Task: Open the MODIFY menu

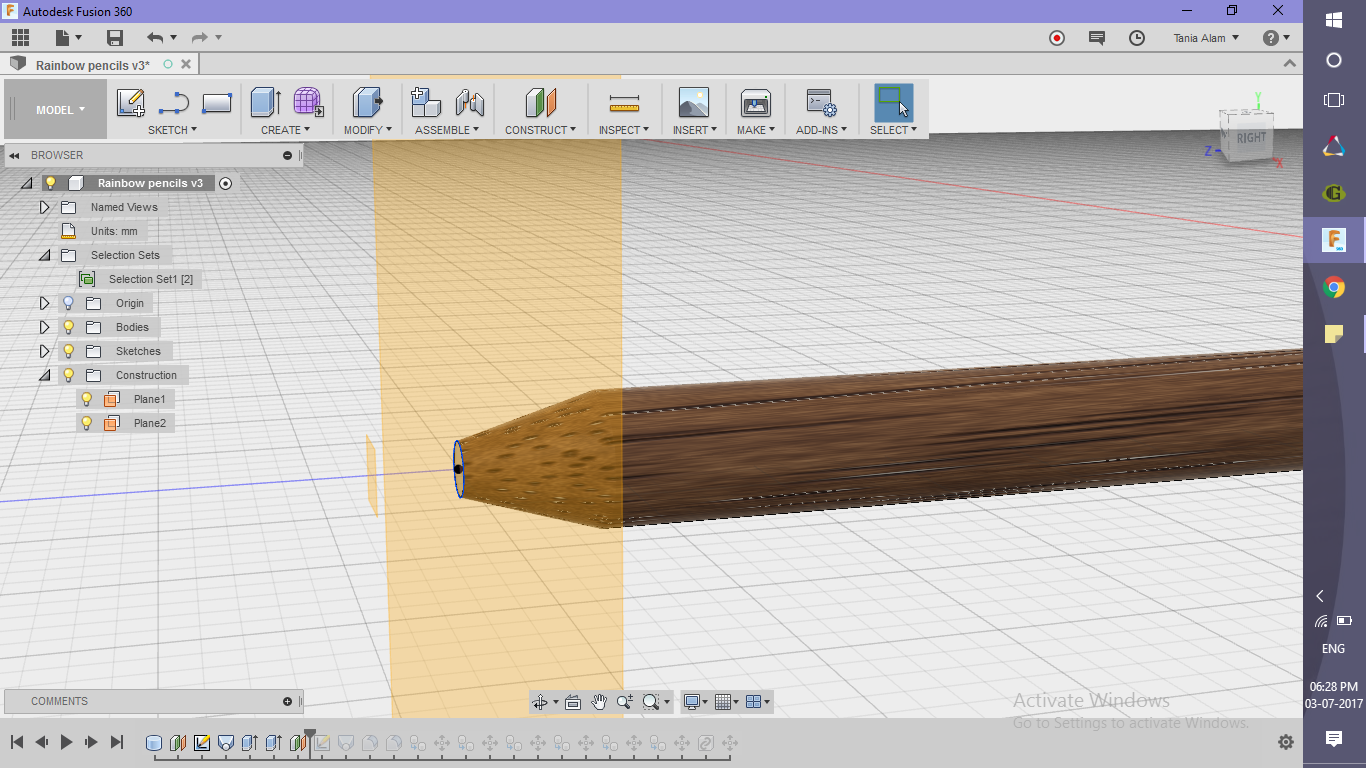Action: [x=368, y=130]
